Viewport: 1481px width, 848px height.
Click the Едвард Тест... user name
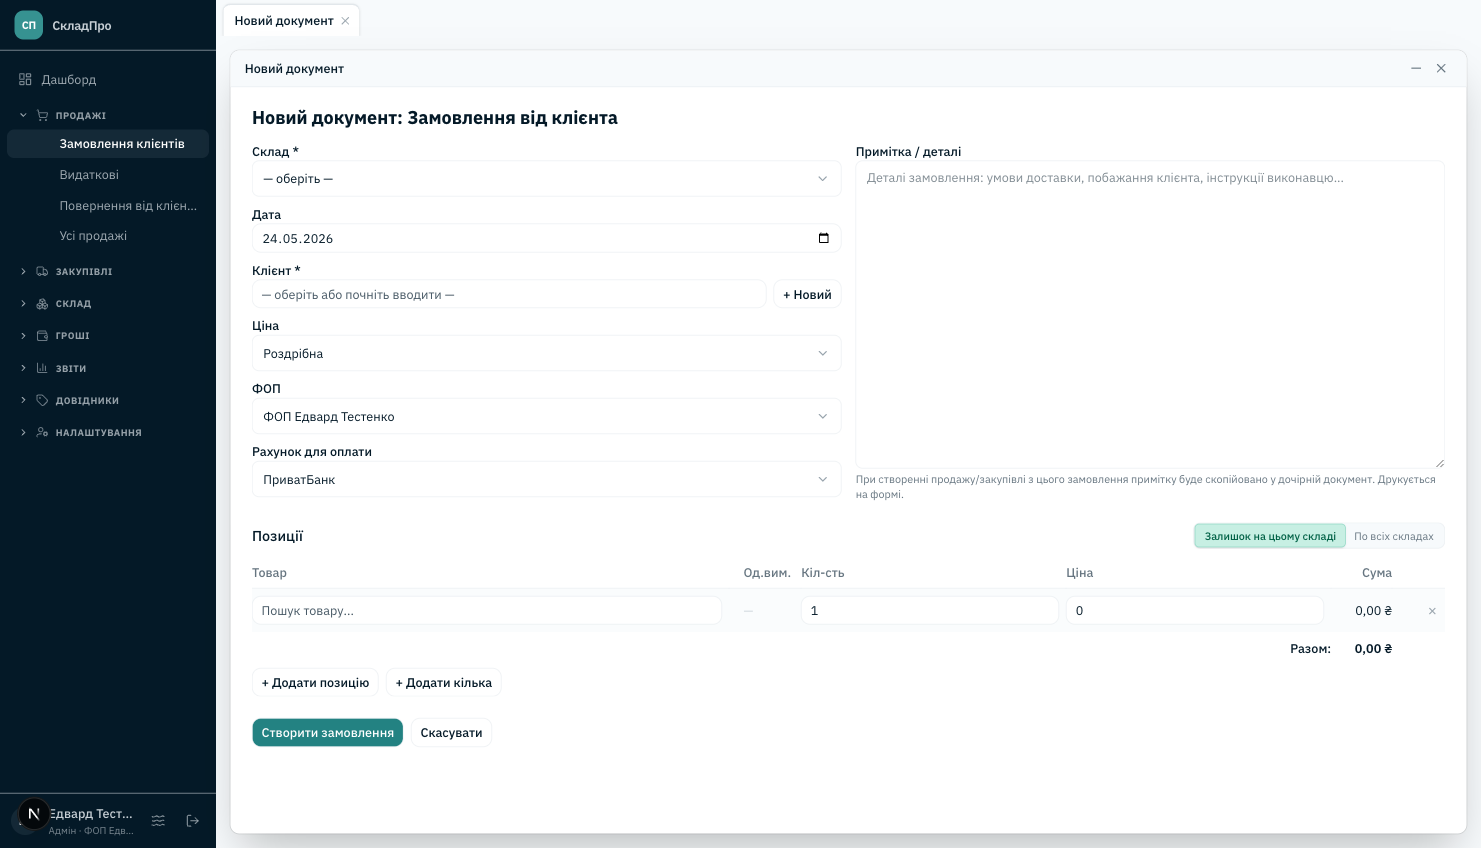pyautogui.click(x=91, y=814)
